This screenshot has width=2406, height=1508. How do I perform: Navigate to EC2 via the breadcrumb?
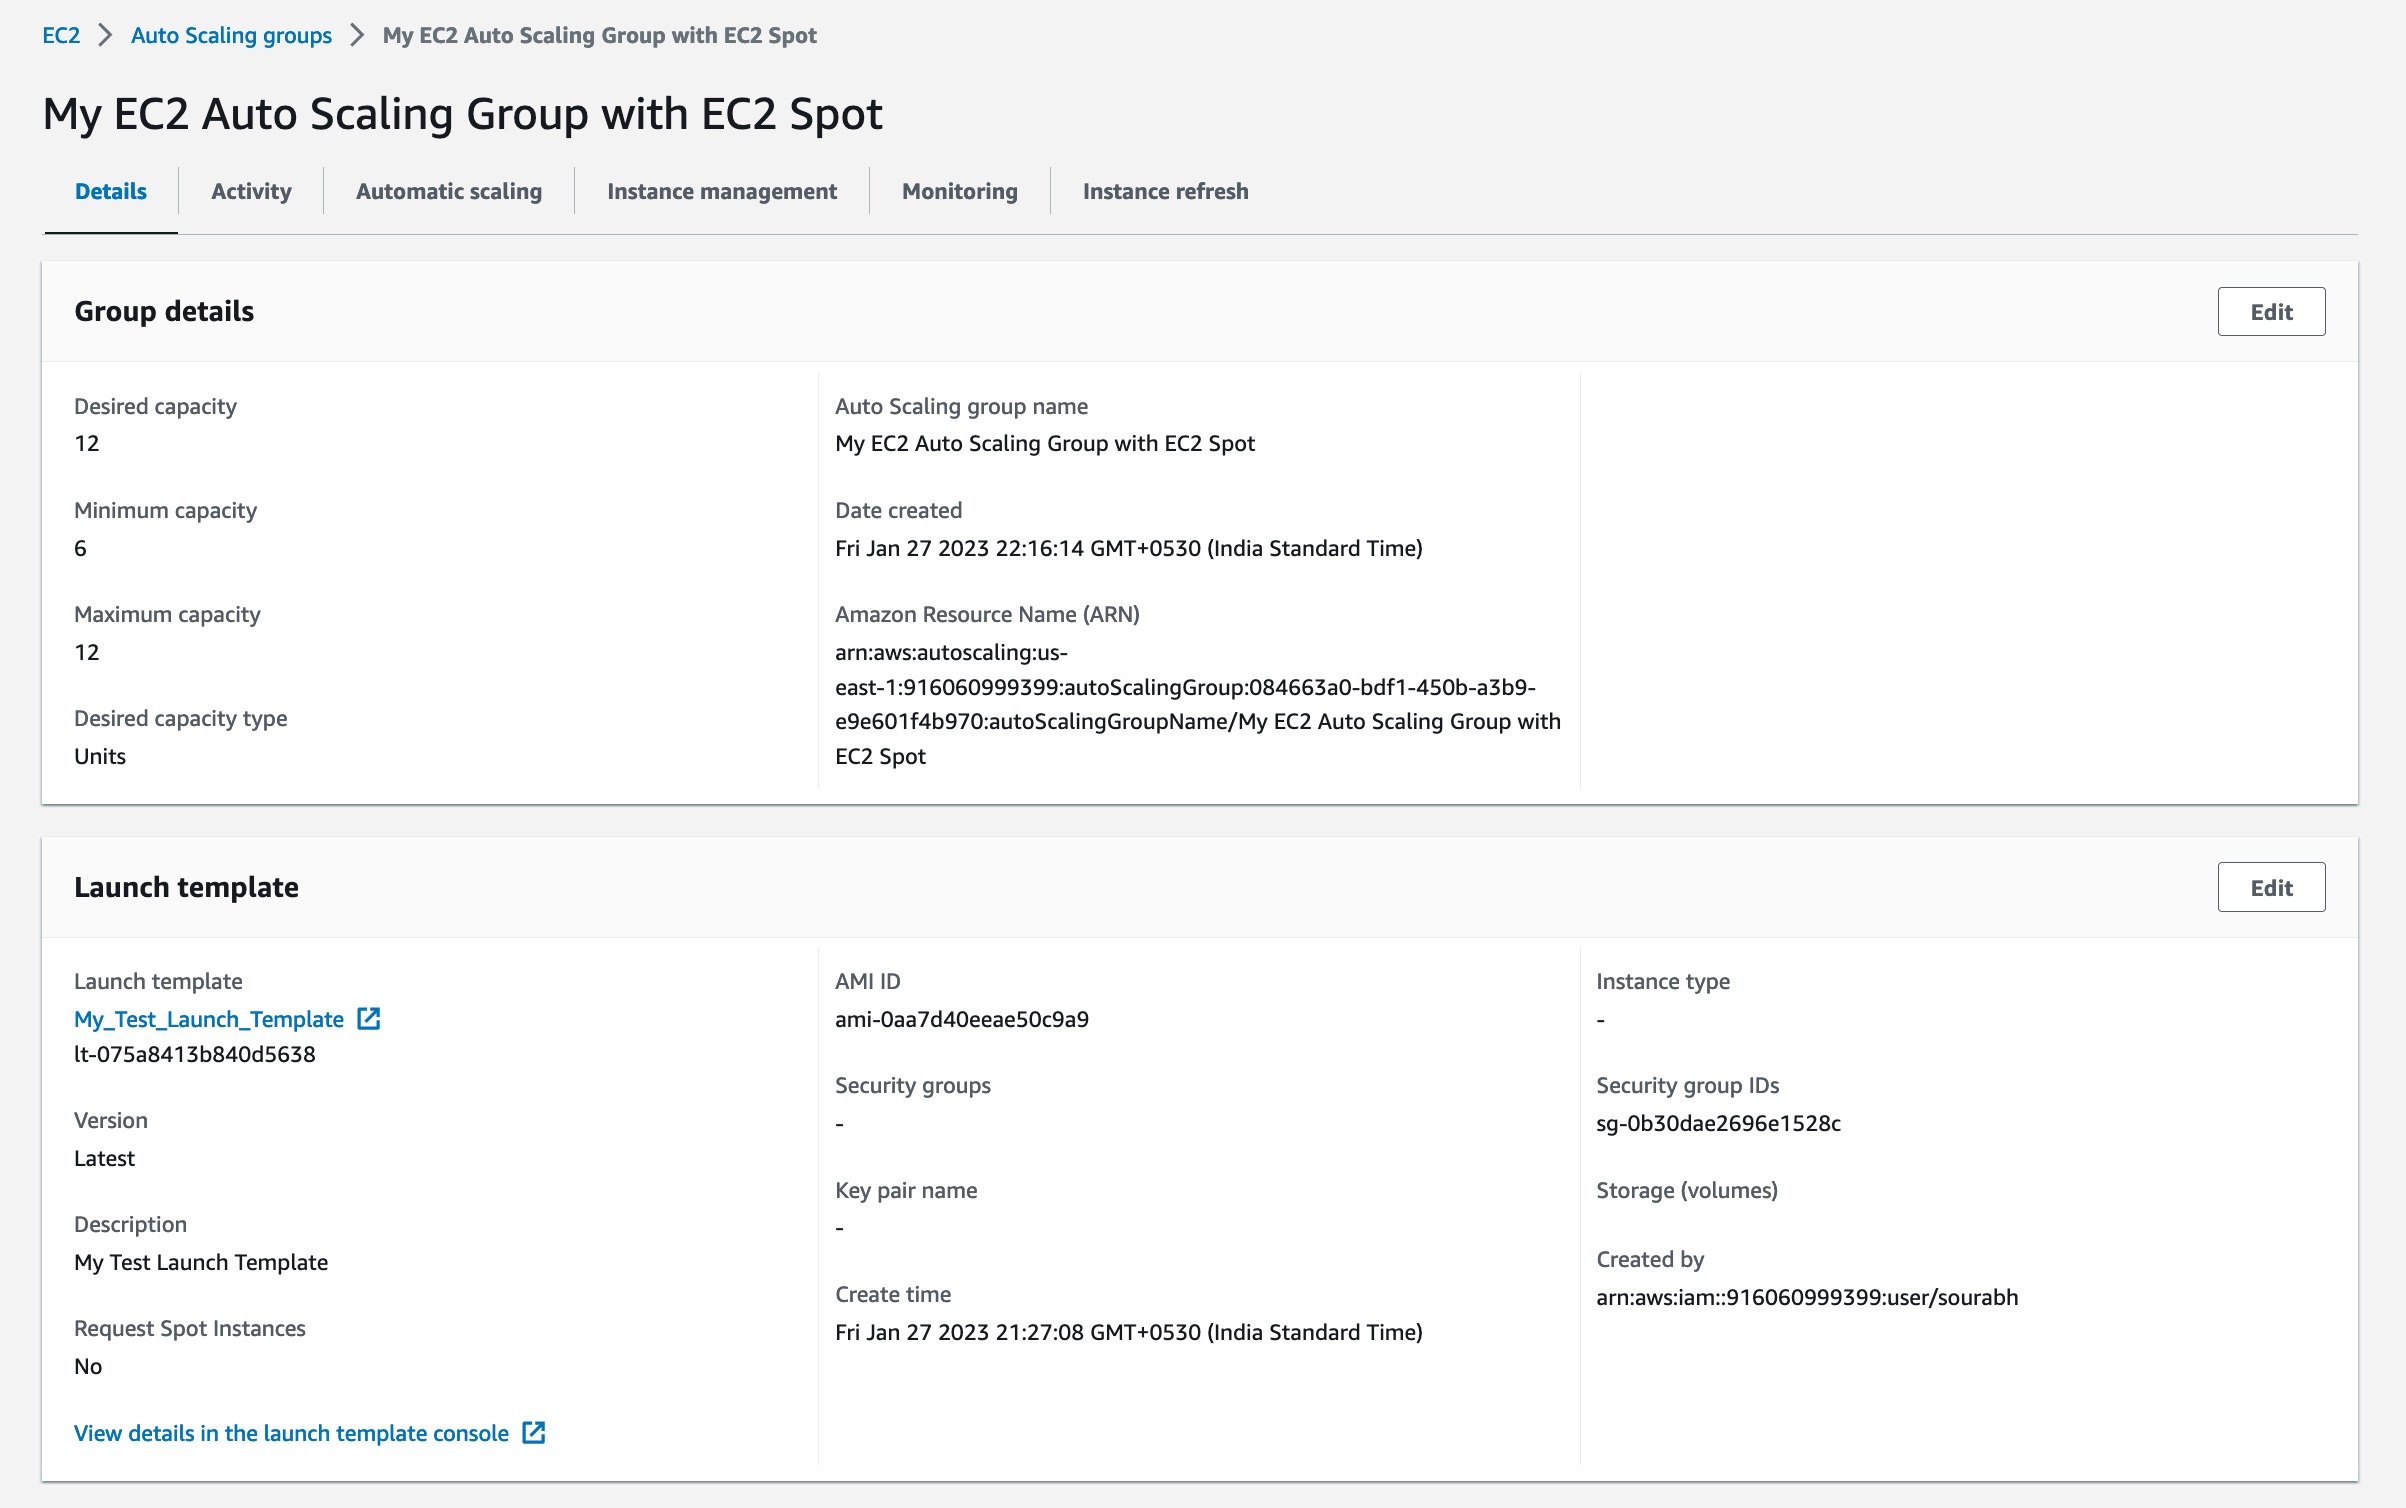coord(60,35)
